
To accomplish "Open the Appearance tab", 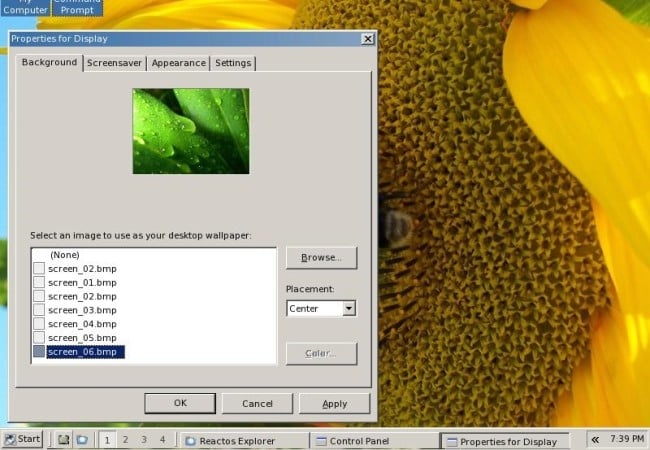I will [x=179, y=63].
